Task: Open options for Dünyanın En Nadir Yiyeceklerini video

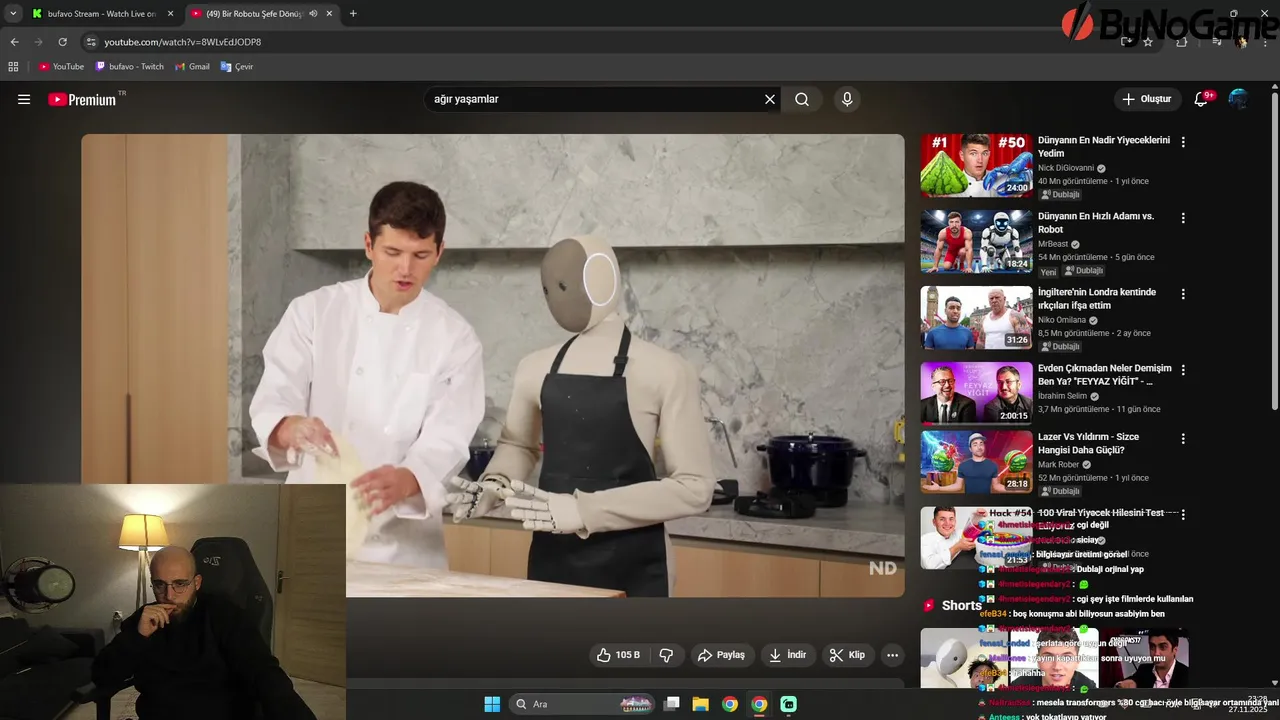Action: pyautogui.click(x=1183, y=142)
